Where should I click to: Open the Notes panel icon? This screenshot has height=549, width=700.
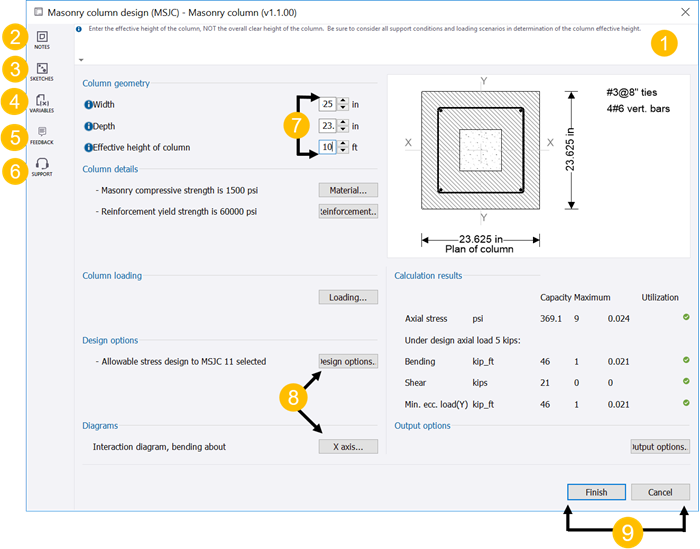tap(42, 37)
